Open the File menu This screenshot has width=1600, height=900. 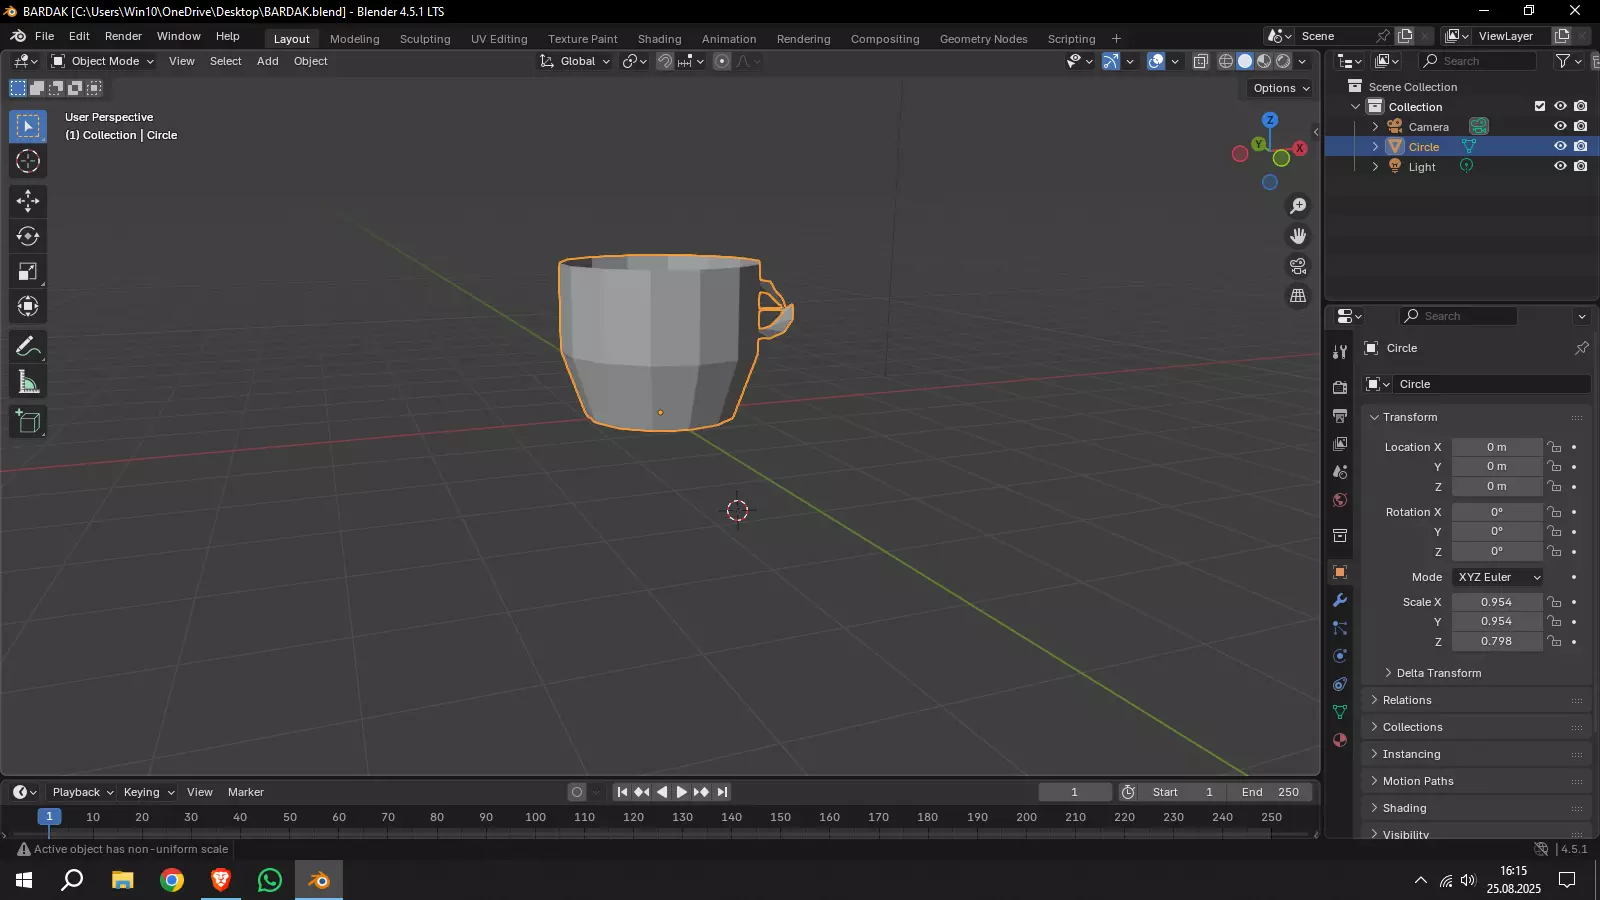coord(44,36)
